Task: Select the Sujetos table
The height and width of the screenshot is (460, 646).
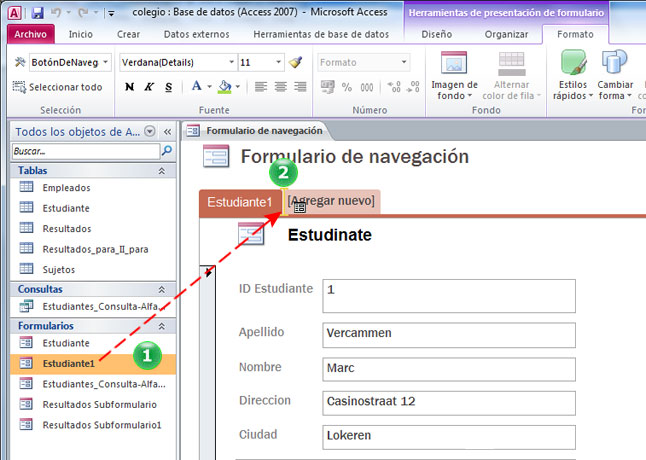Action: click(93, 270)
